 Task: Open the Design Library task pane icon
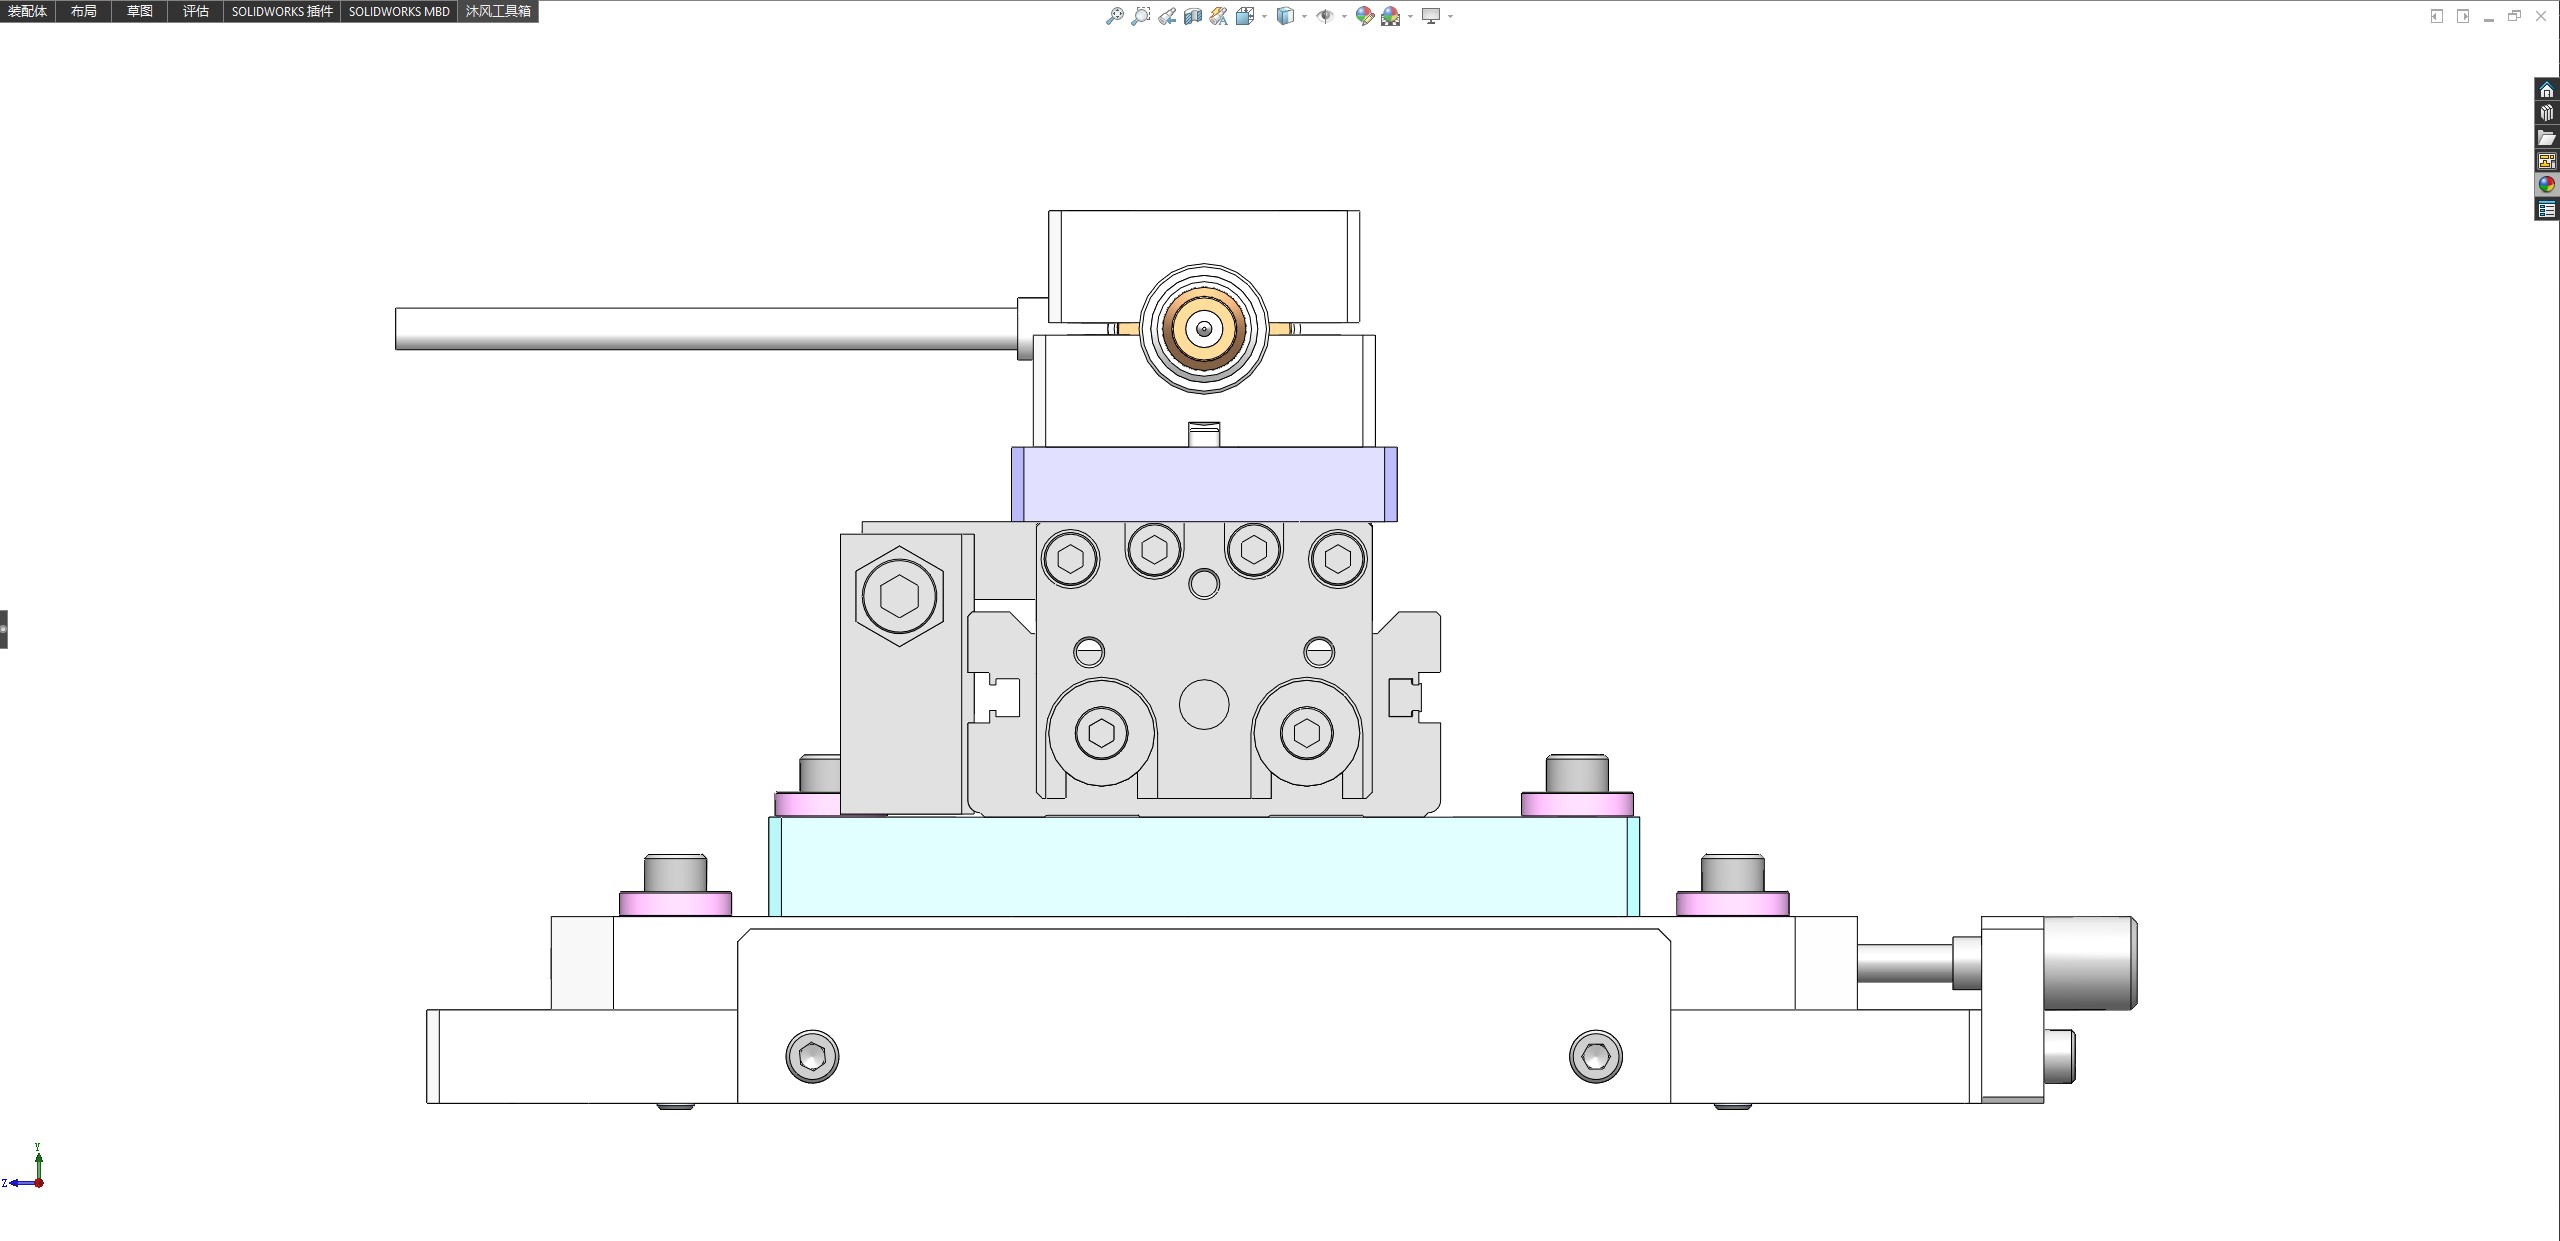click(2546, 113)
